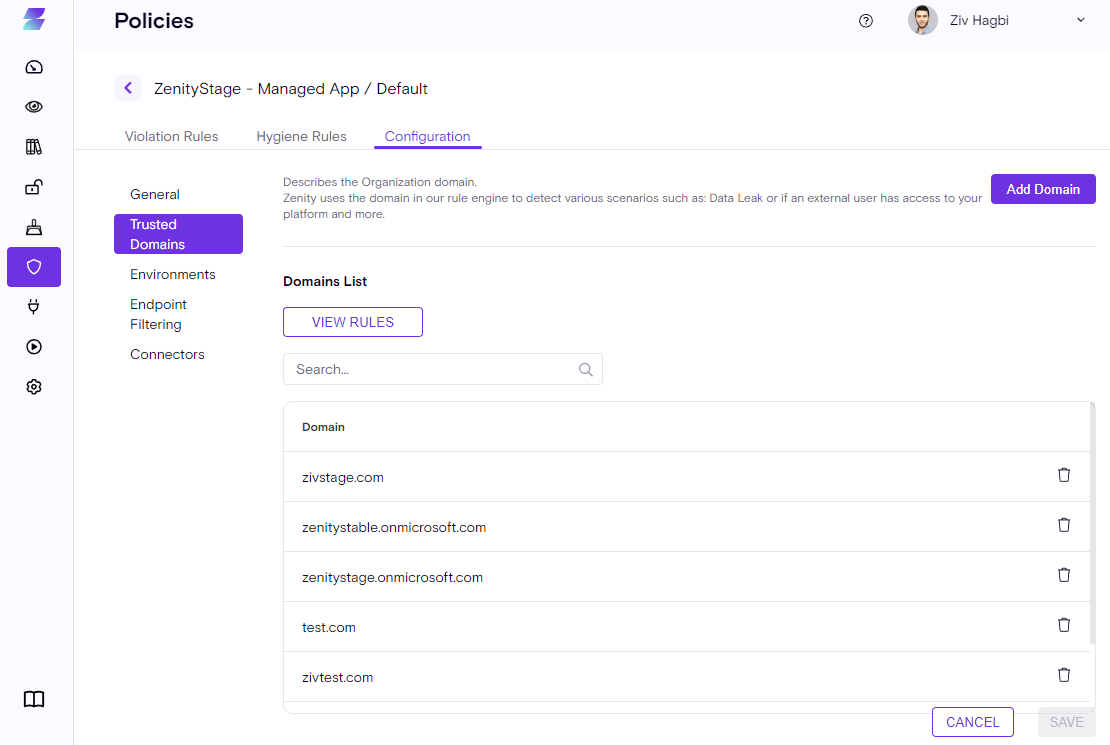The width and height of the screenshot is (1110, 745).
Task: Switch to the Hygiene Rules tab
Action: tap(301, 136)
